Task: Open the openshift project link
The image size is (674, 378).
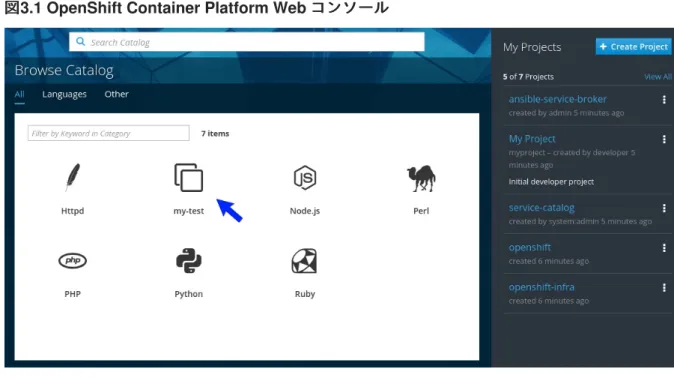Action: (530, 248)
